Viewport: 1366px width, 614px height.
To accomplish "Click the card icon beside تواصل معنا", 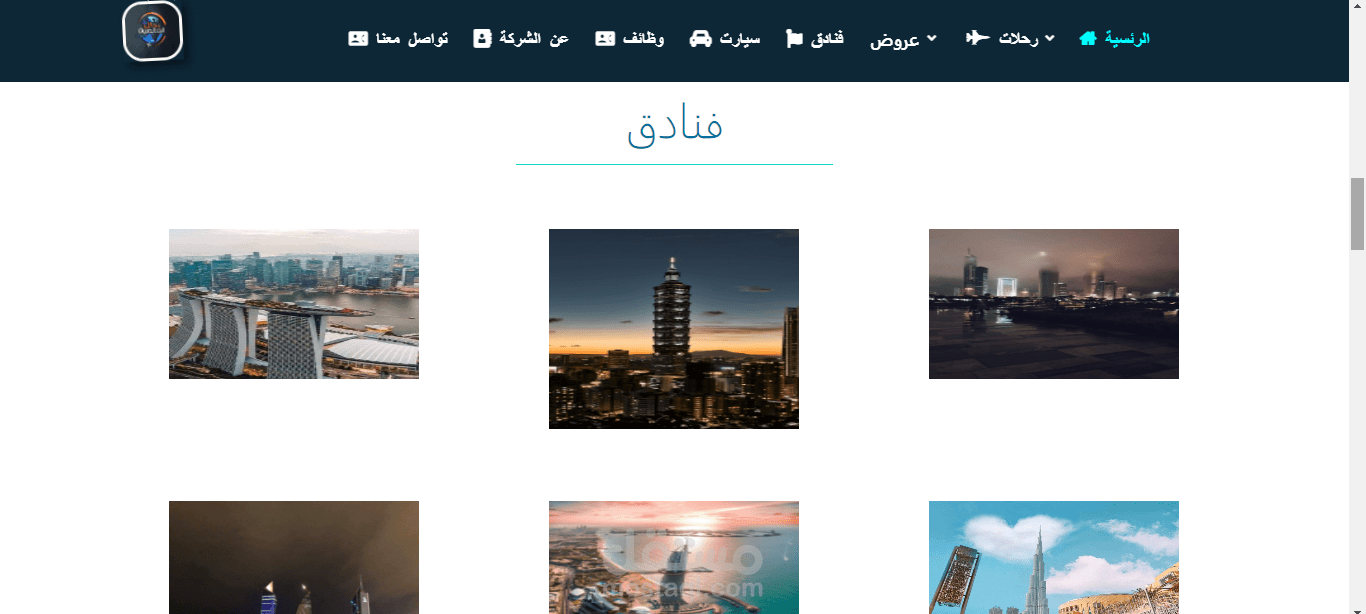I will (x=358, y=38).
